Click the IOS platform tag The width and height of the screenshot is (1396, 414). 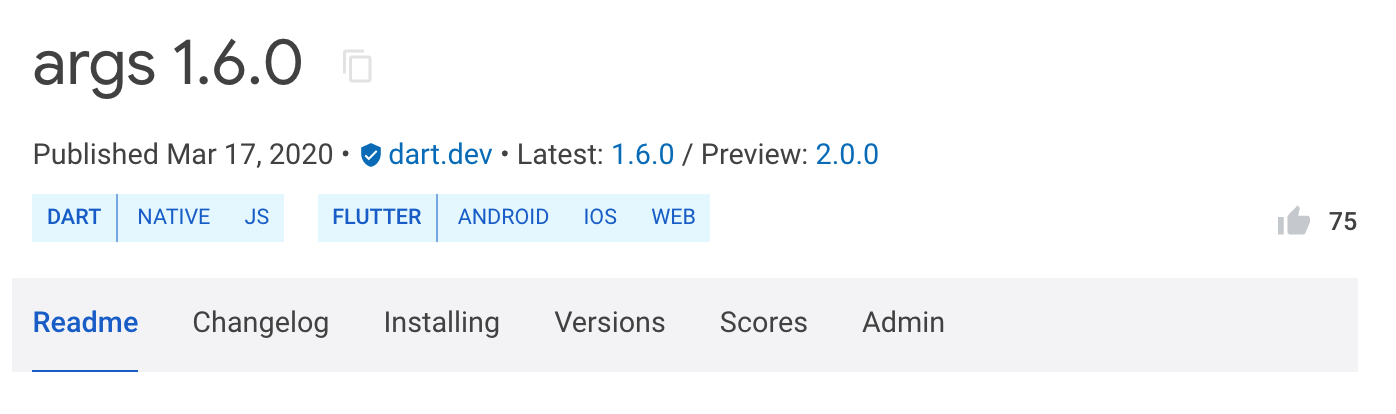tap(600, 217)
